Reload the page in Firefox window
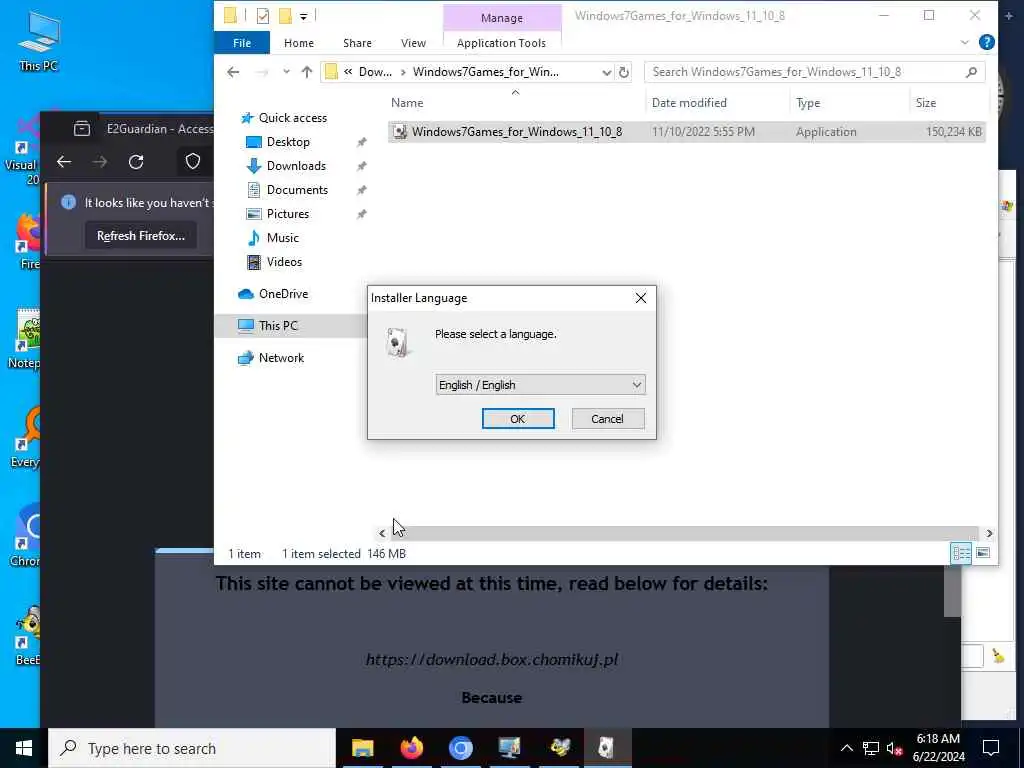The height and width of the screenshot is (768, 1024). coord(136,162)
